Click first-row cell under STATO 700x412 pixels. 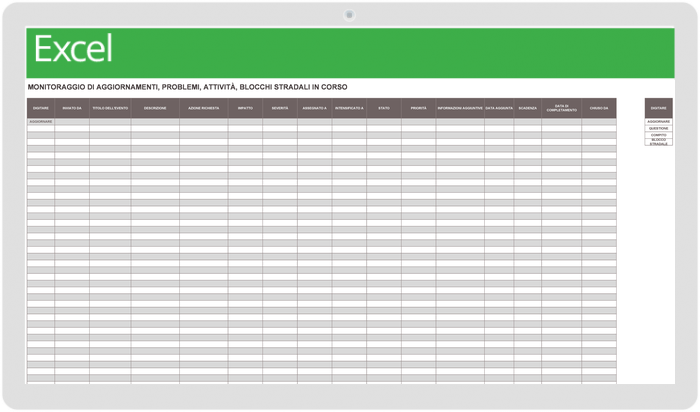384,121
